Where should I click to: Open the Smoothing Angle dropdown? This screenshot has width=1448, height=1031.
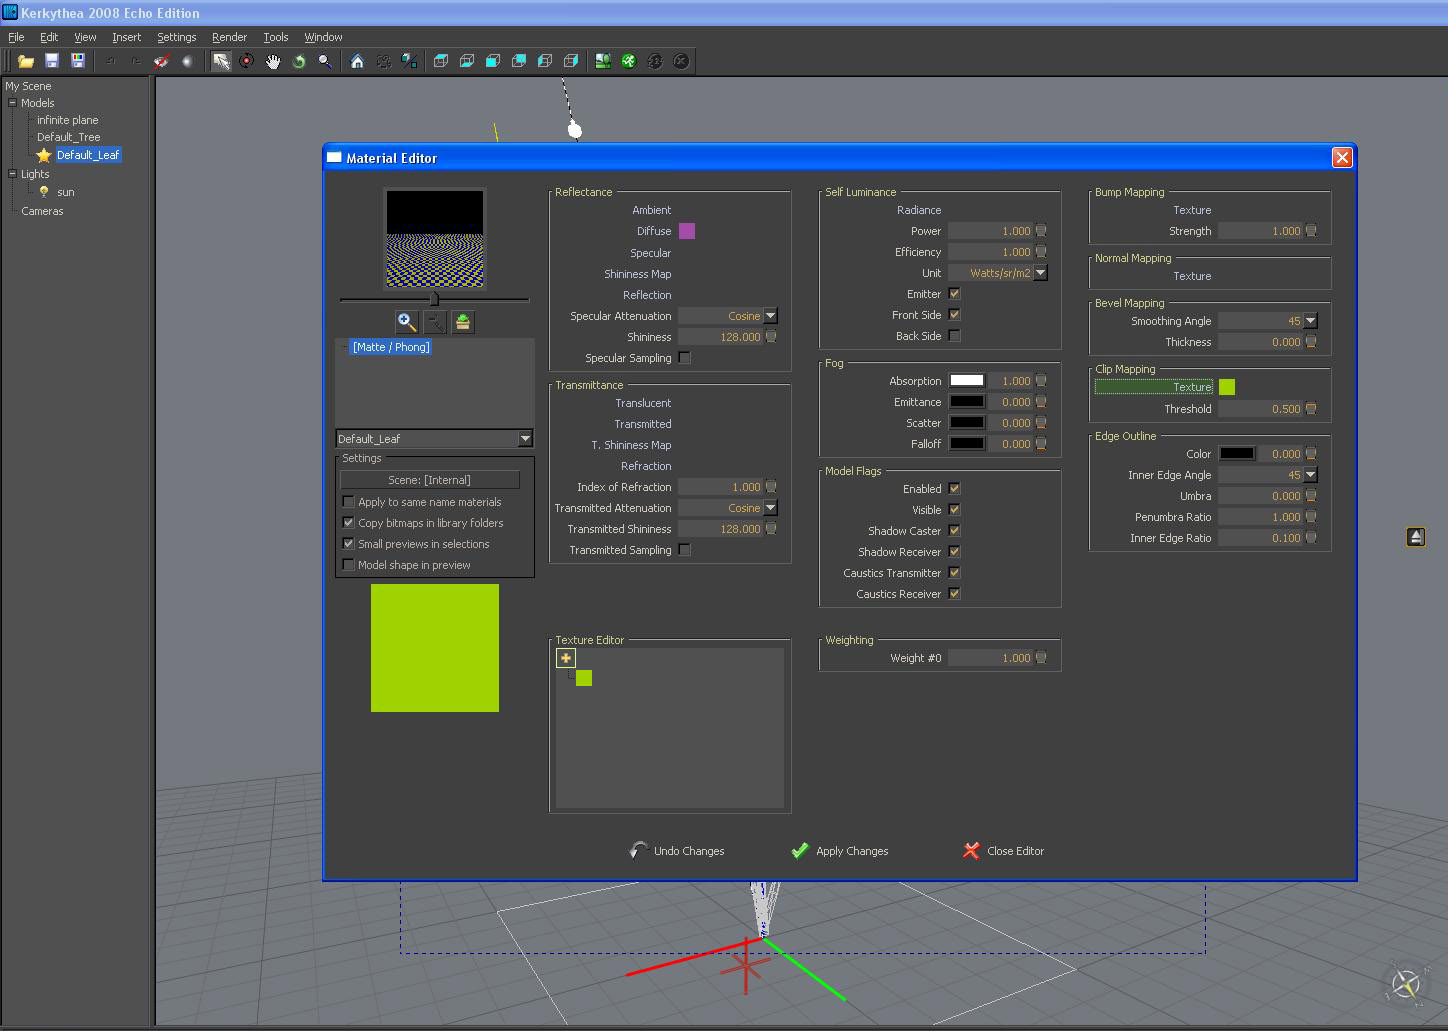[x=1311, y=321]
